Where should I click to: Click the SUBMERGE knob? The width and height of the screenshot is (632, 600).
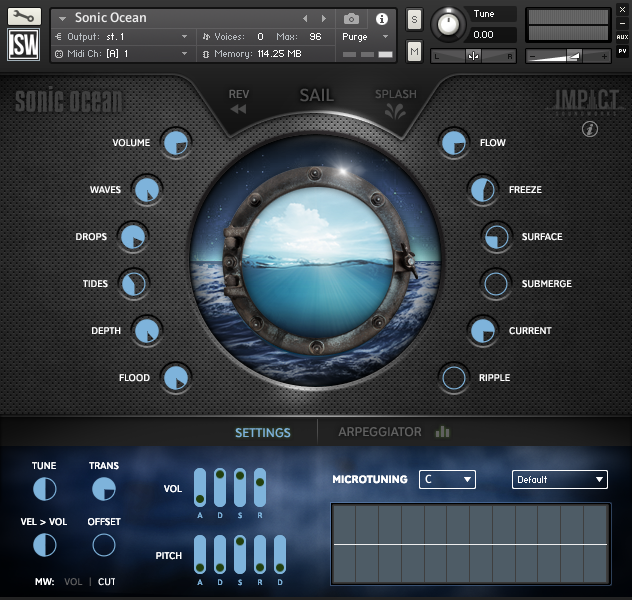point(496,284)
